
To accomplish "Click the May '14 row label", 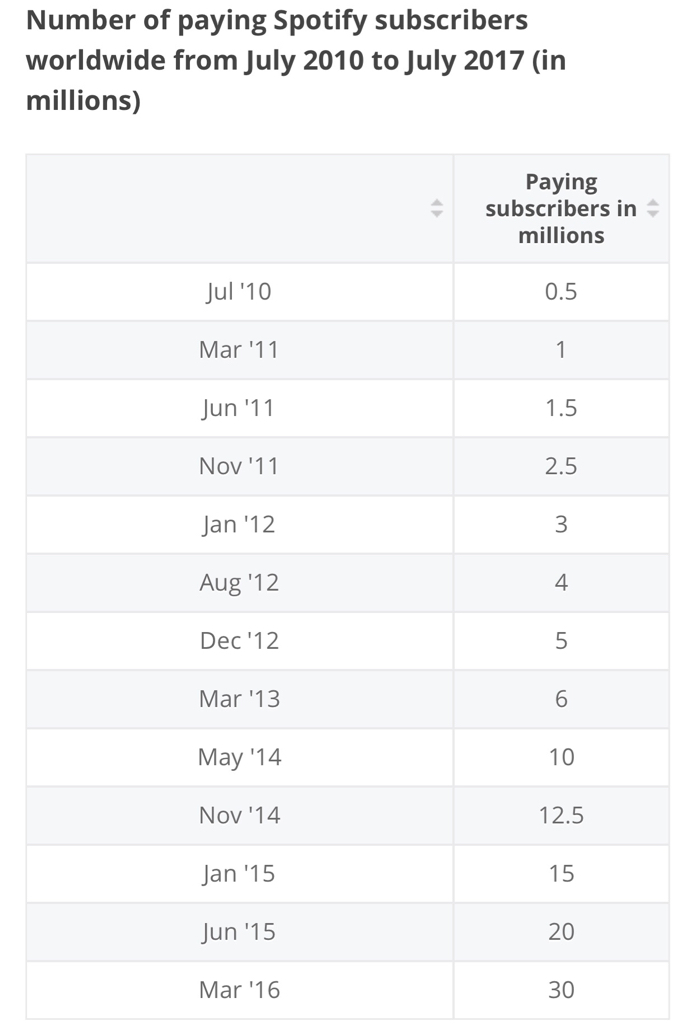I will 239,757.
